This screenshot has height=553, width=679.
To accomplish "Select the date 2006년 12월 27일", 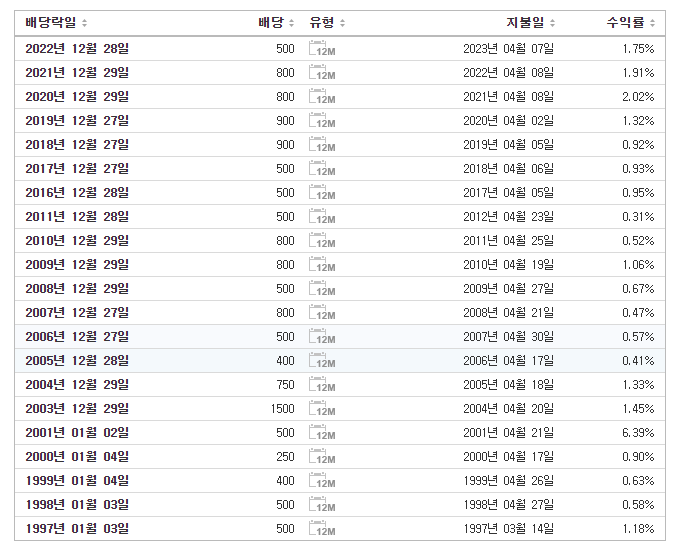I will [x=77, y=337].
